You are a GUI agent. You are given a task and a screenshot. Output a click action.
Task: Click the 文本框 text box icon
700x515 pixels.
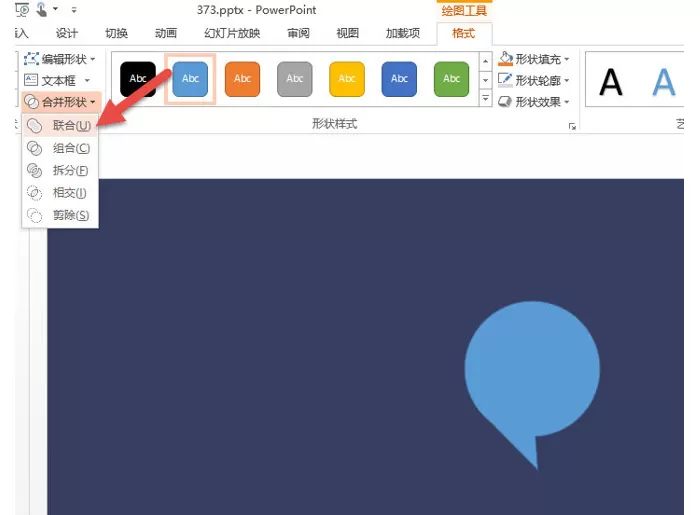point(31,80)
